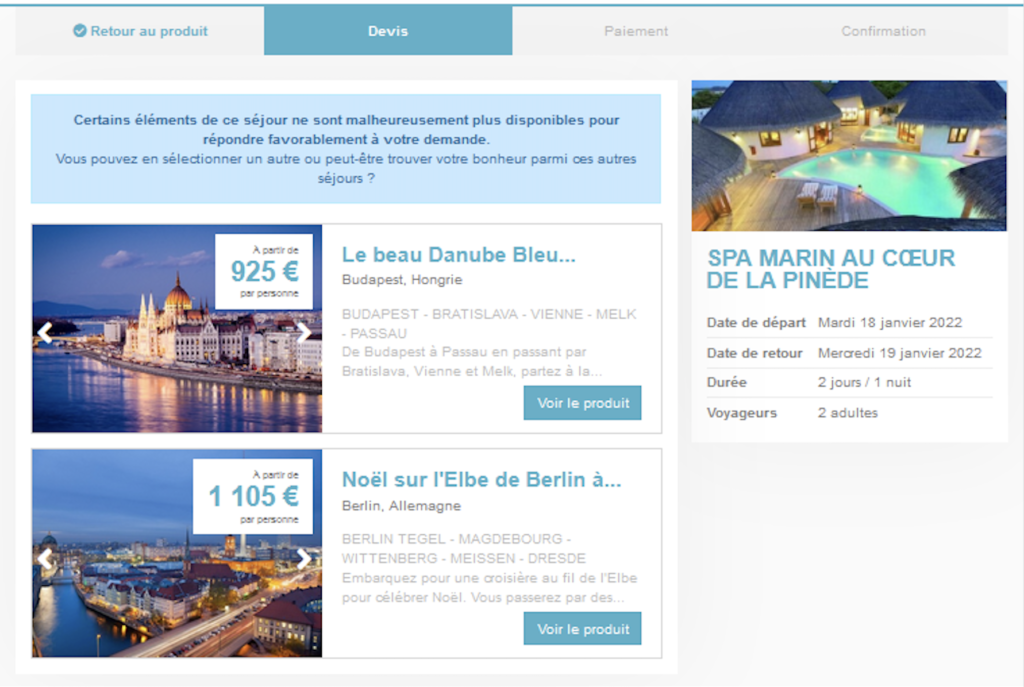This screenshot has height=687, width=1024.
Task: Select the Spa Marin au cœur de la pinède heading
Action: [x=830, y=269]
